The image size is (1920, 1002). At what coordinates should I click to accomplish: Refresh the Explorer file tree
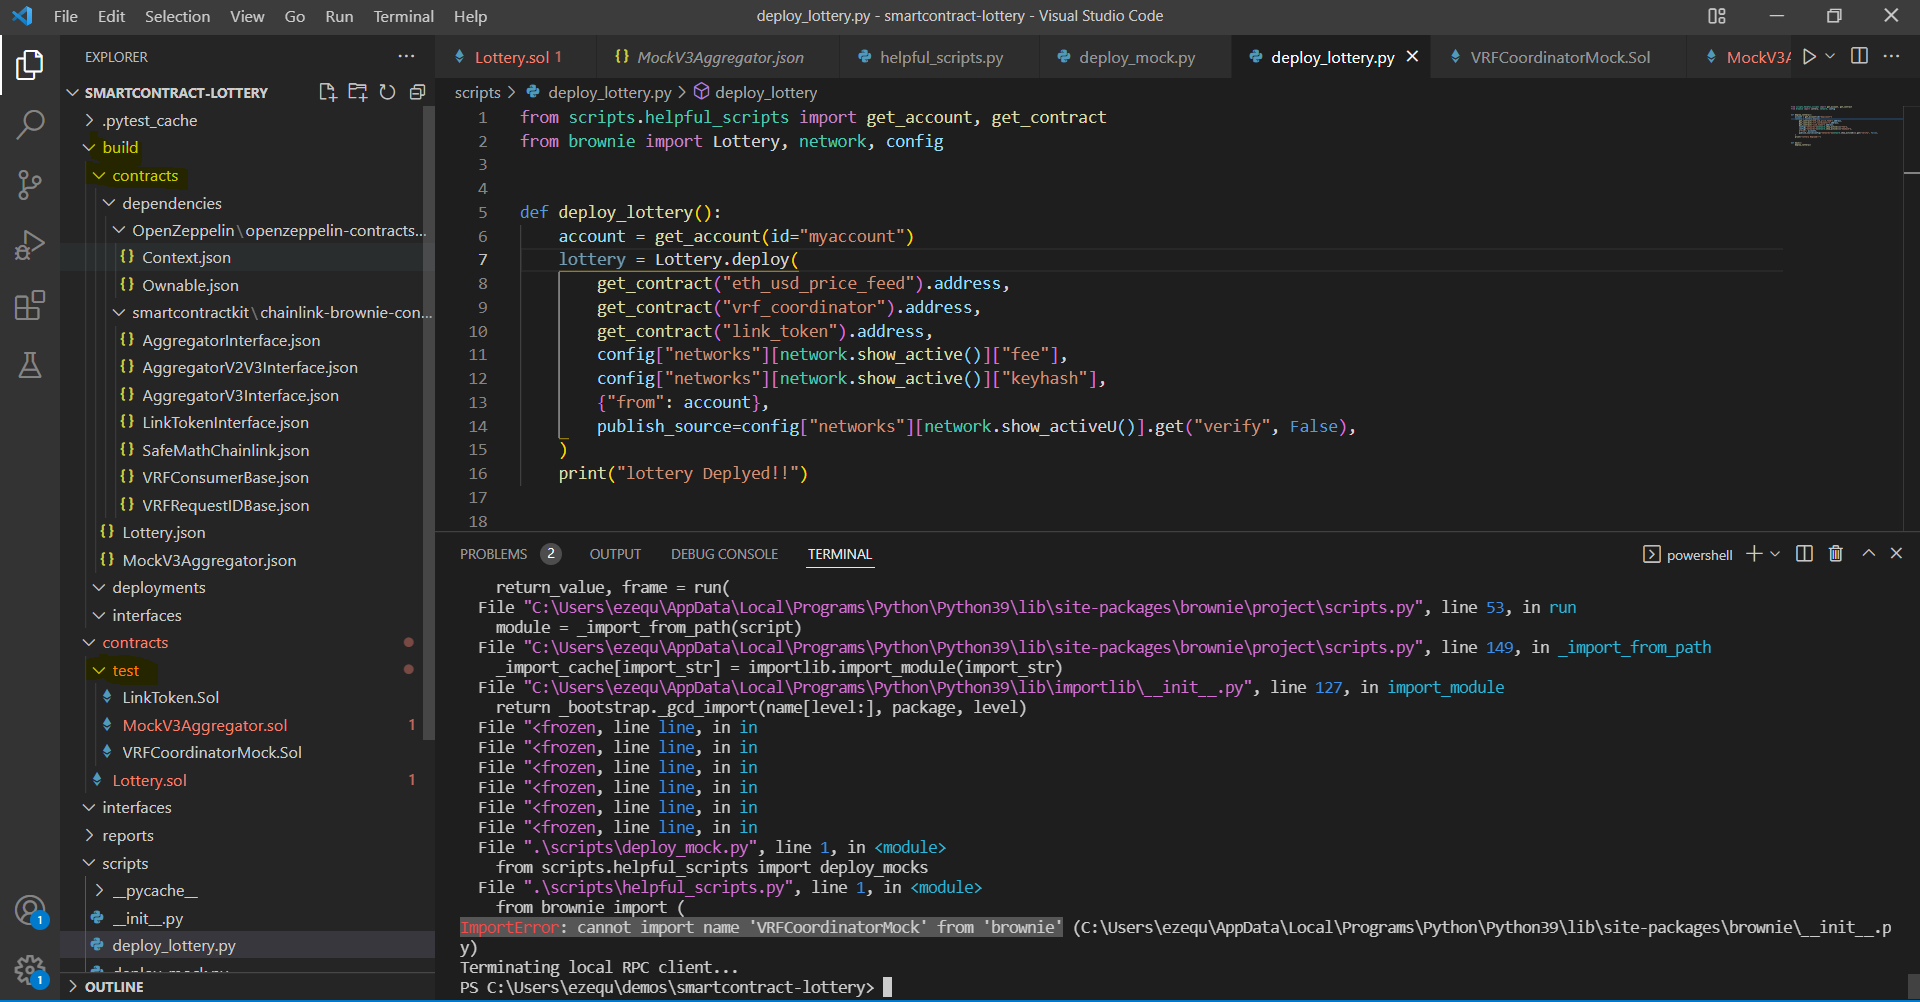(x=387, y=92)
